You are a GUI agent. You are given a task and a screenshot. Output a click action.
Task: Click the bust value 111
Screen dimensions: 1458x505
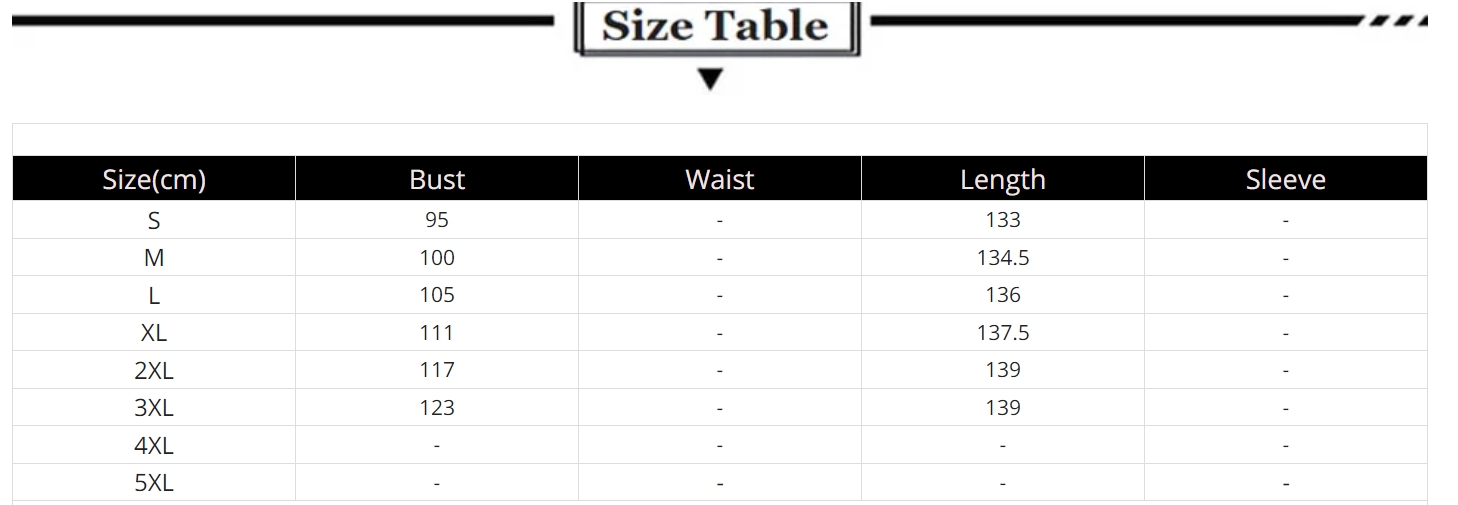pos(437,333)
